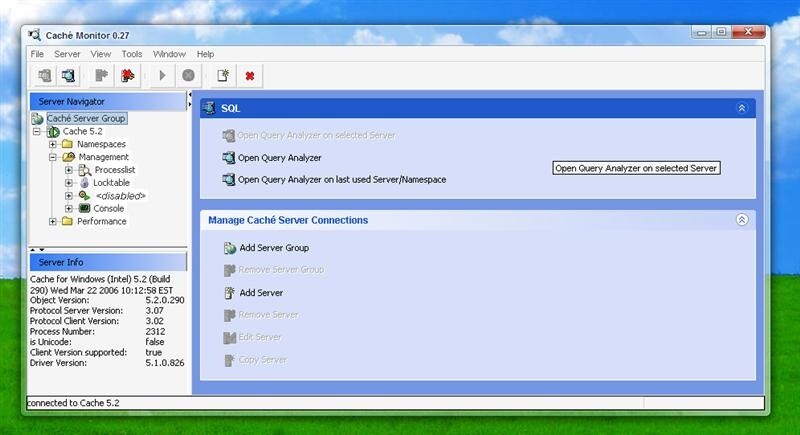Click the Object Version value 5.2.0.290
Viewport: 800px width, 435px height.
click(165, 300)
